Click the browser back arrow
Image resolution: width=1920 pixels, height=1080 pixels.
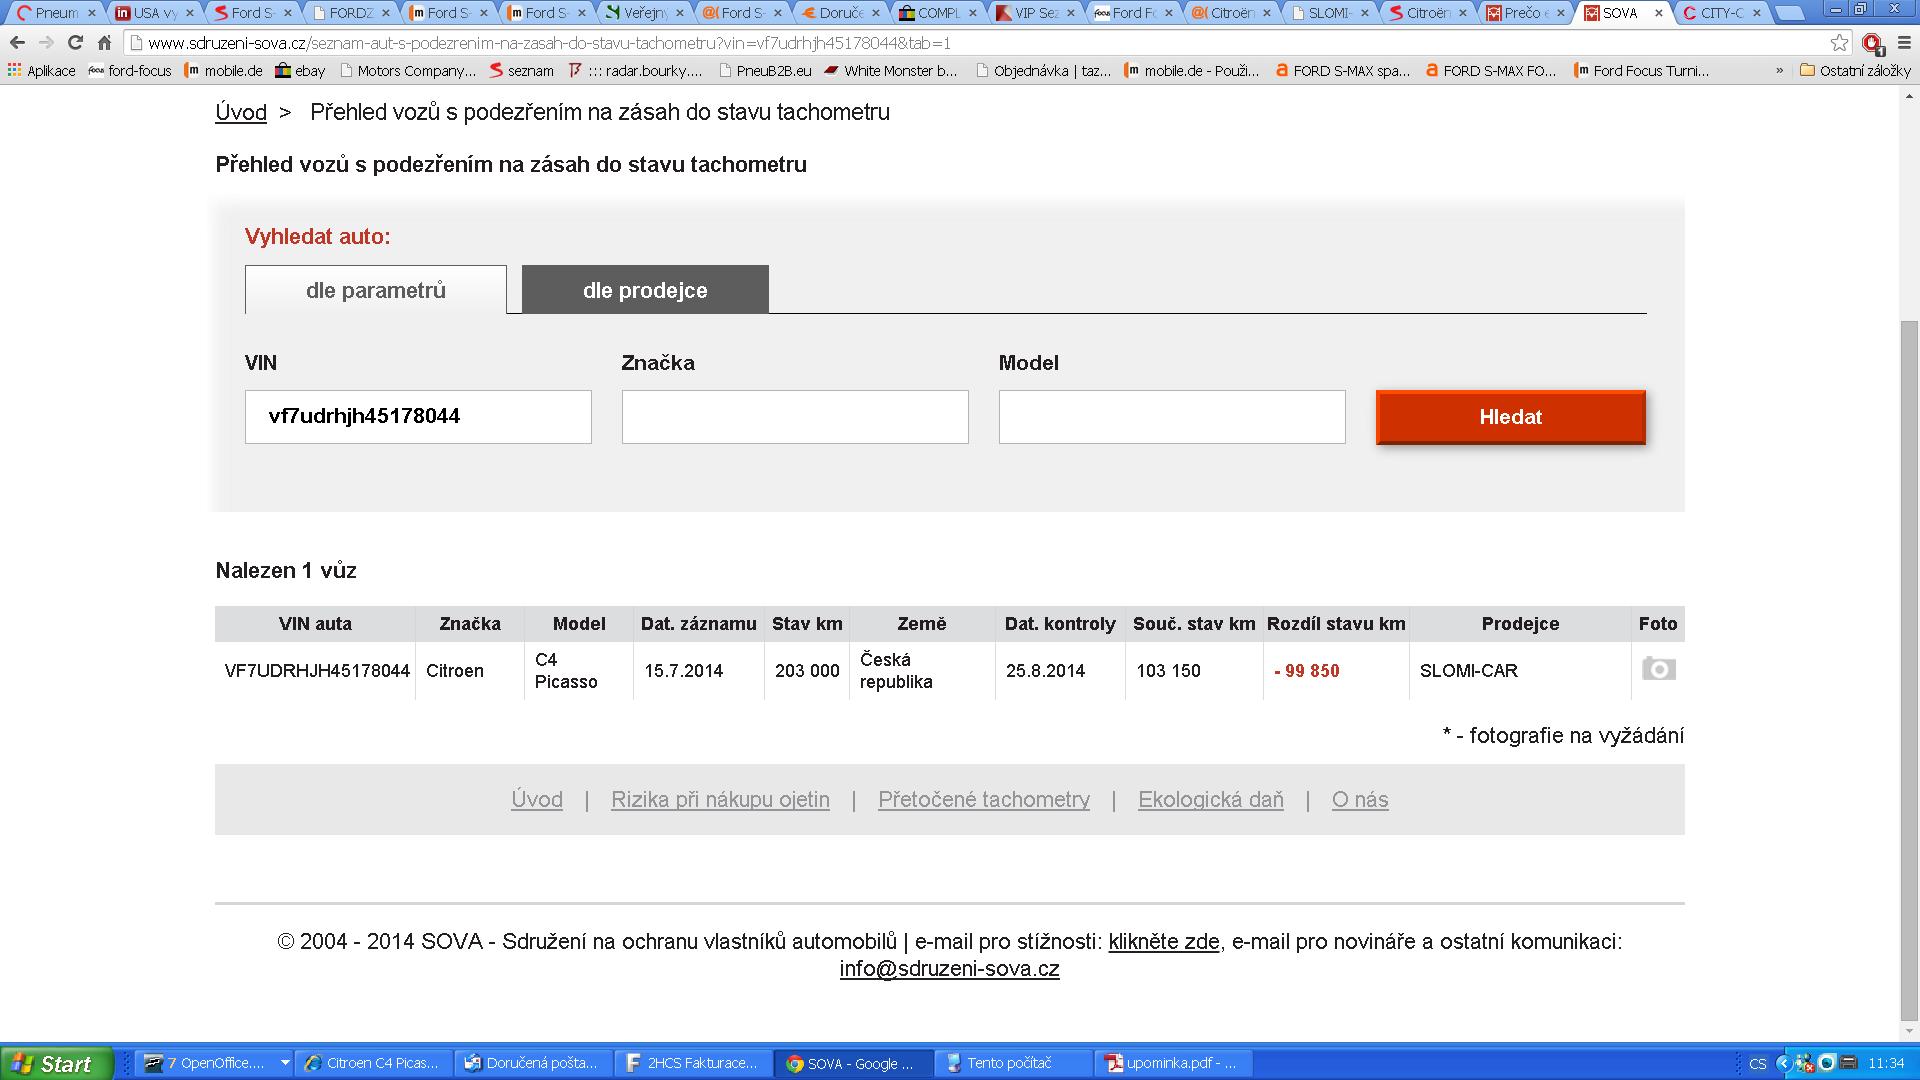pos(17,43)
